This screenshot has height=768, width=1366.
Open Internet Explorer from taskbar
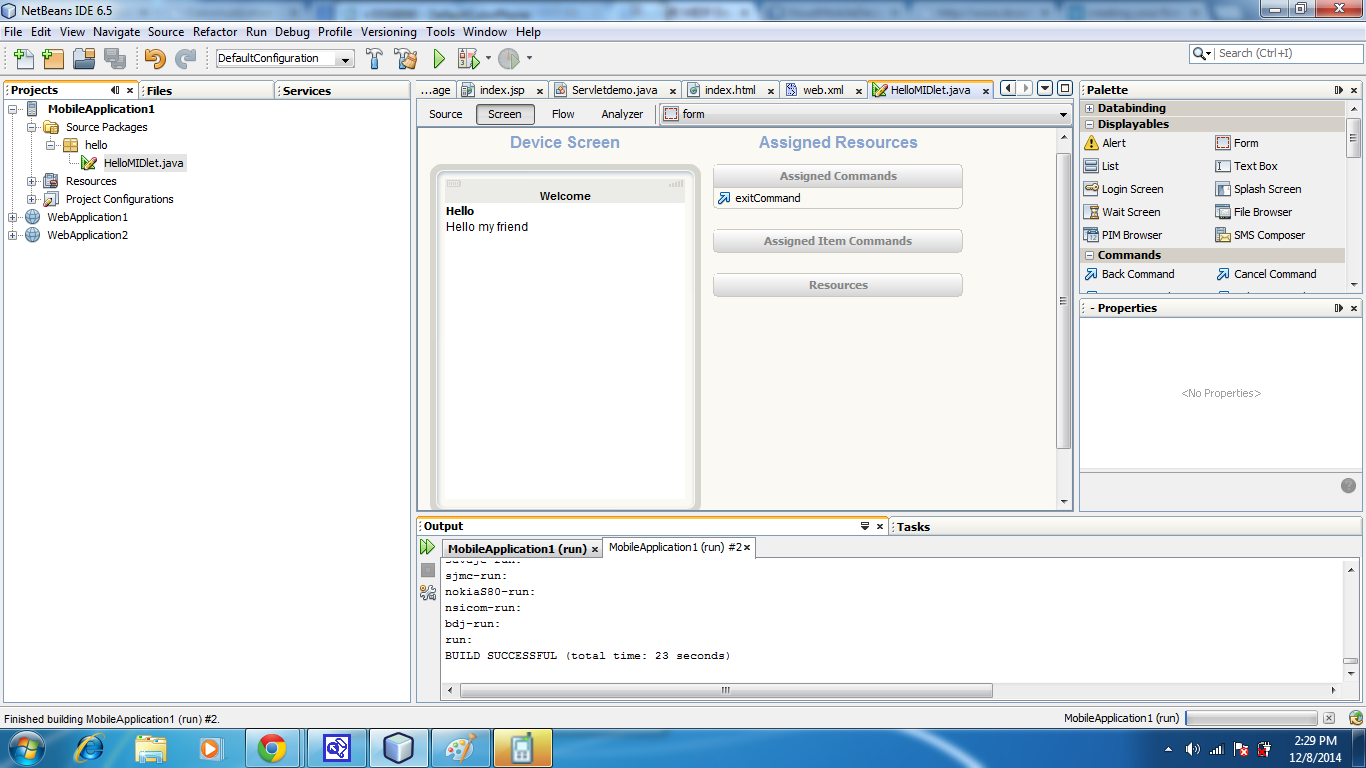coord(89,748)
